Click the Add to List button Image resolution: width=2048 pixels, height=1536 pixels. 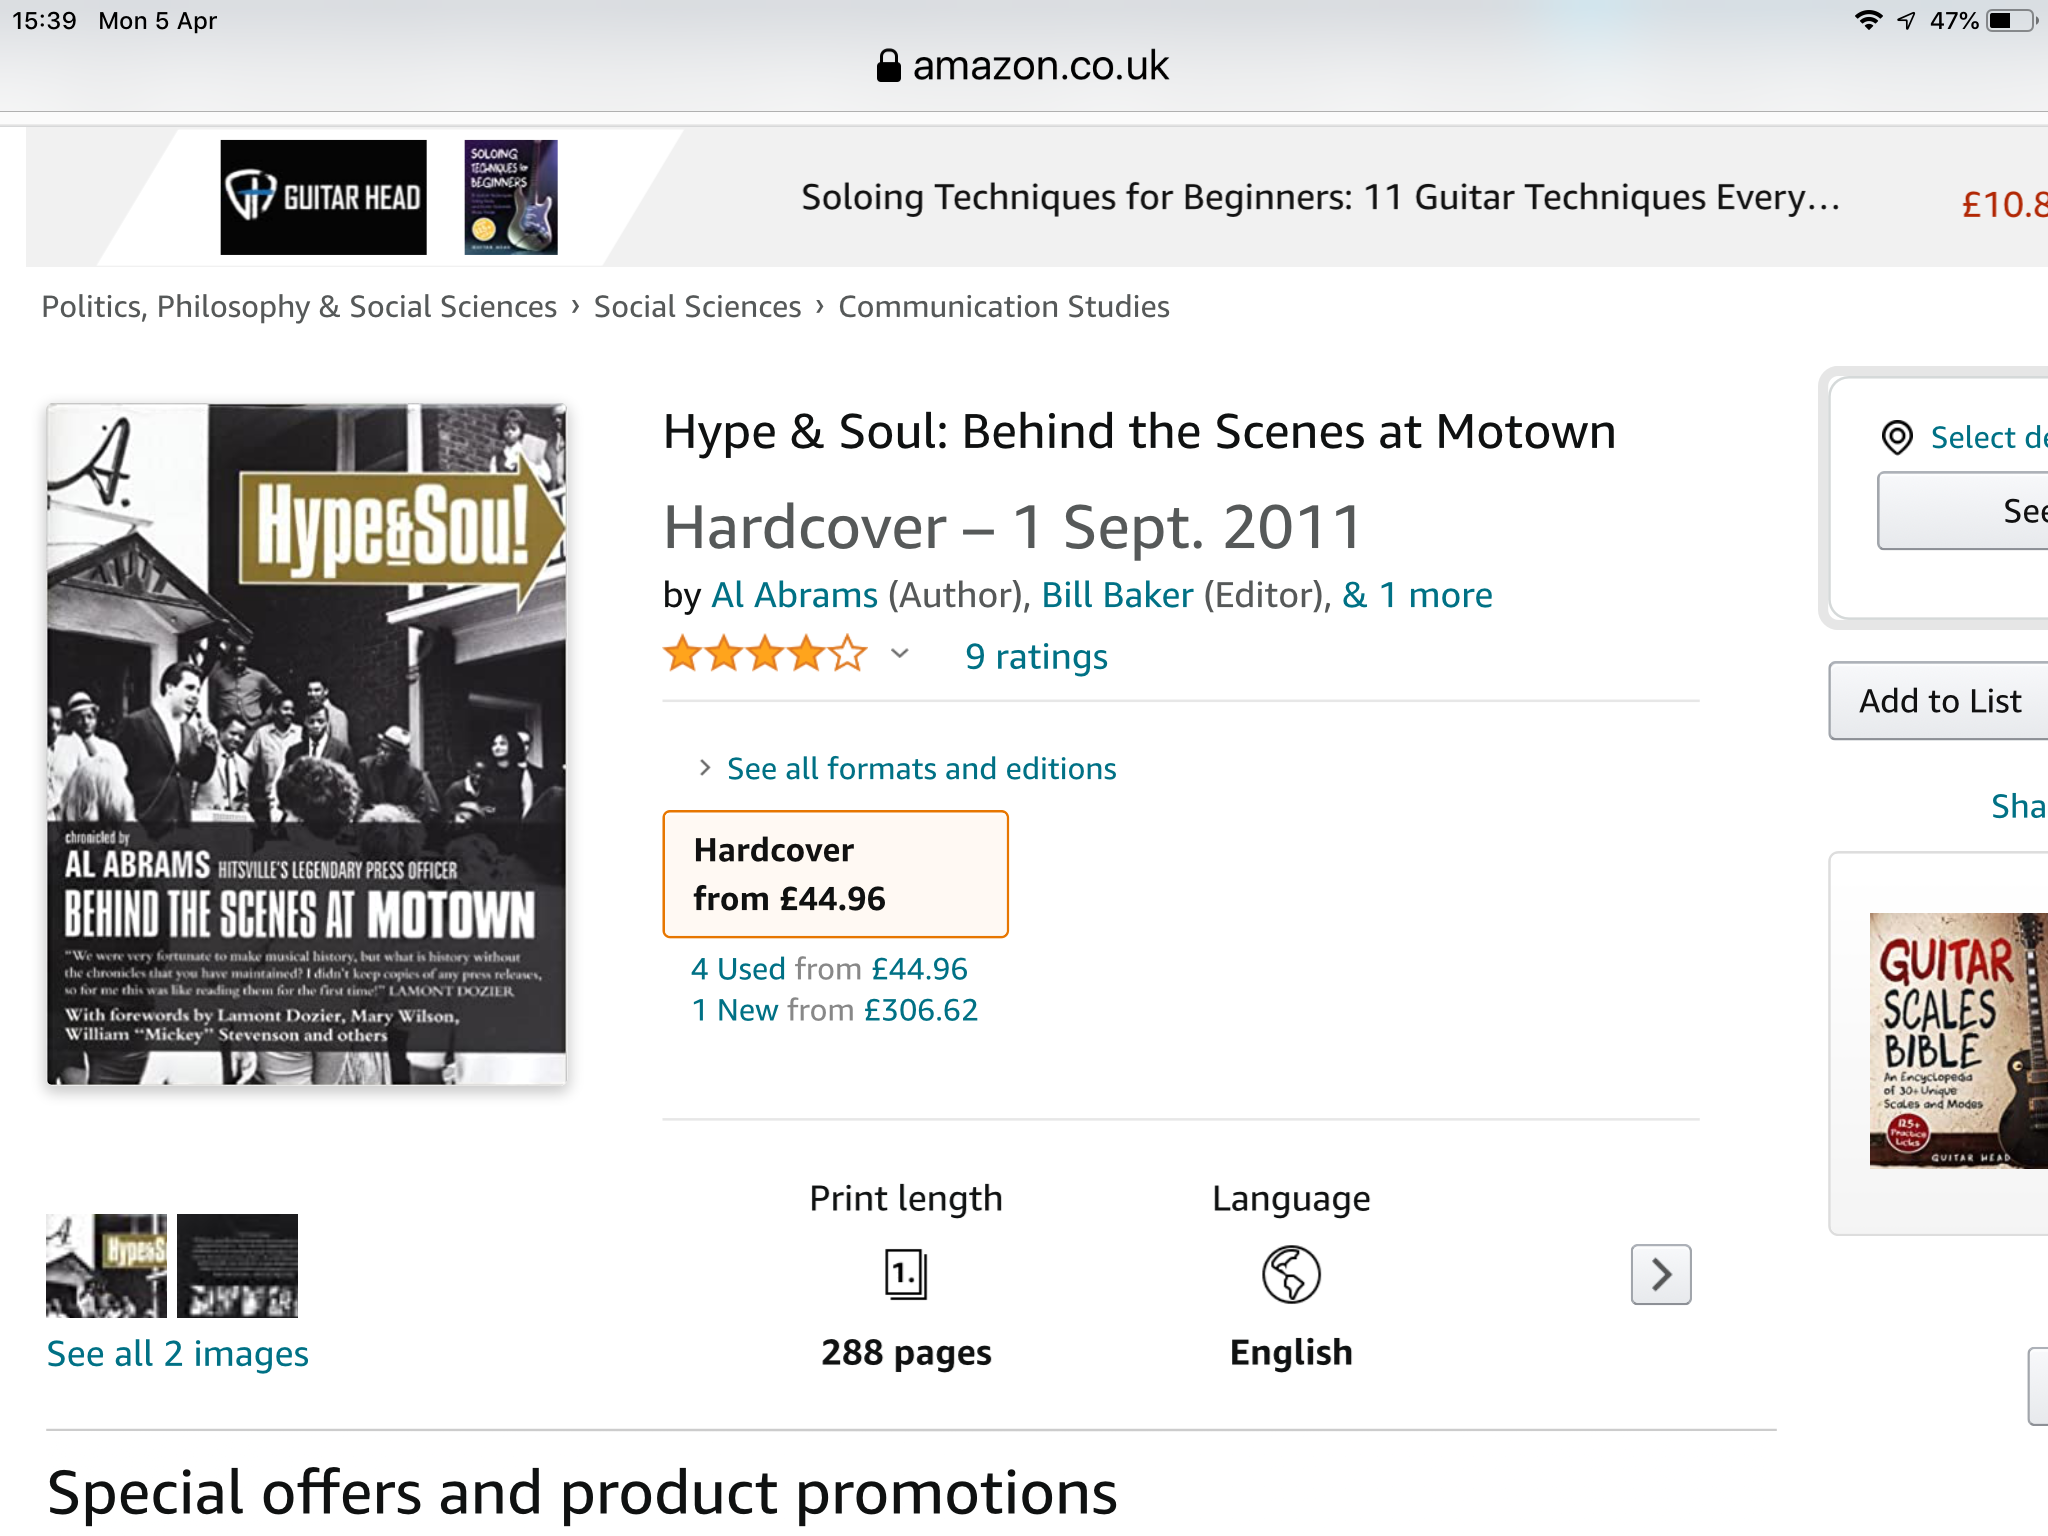pyautogui.click(x=1939, y=701)
